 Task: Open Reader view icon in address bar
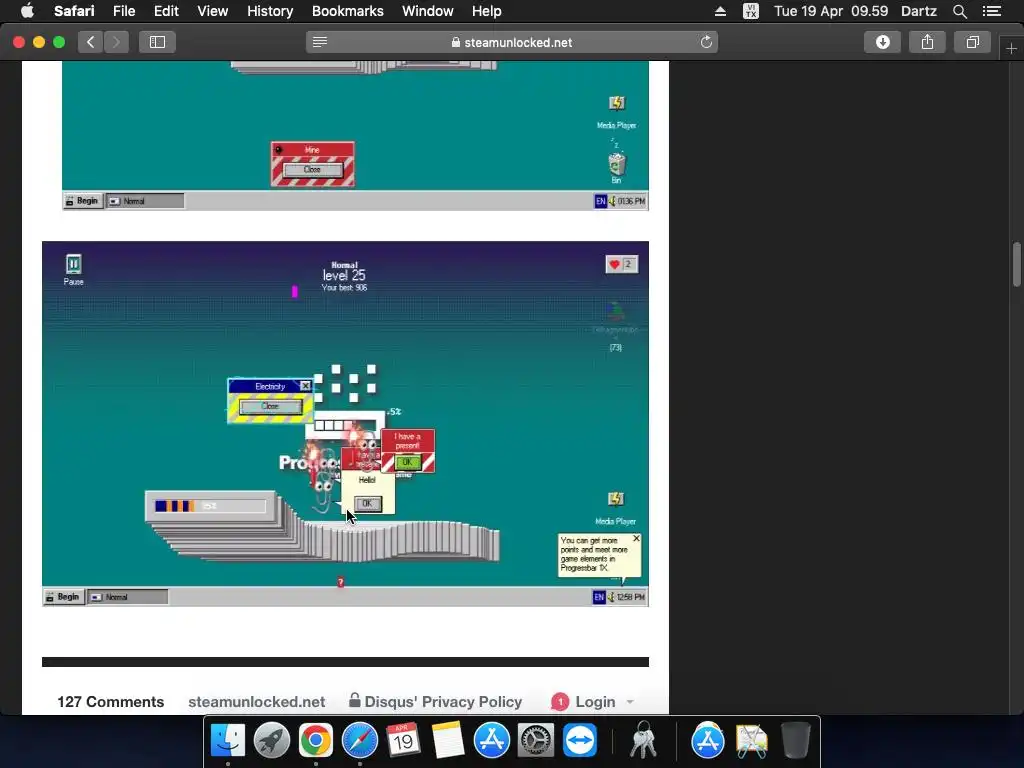pos(319,42)
